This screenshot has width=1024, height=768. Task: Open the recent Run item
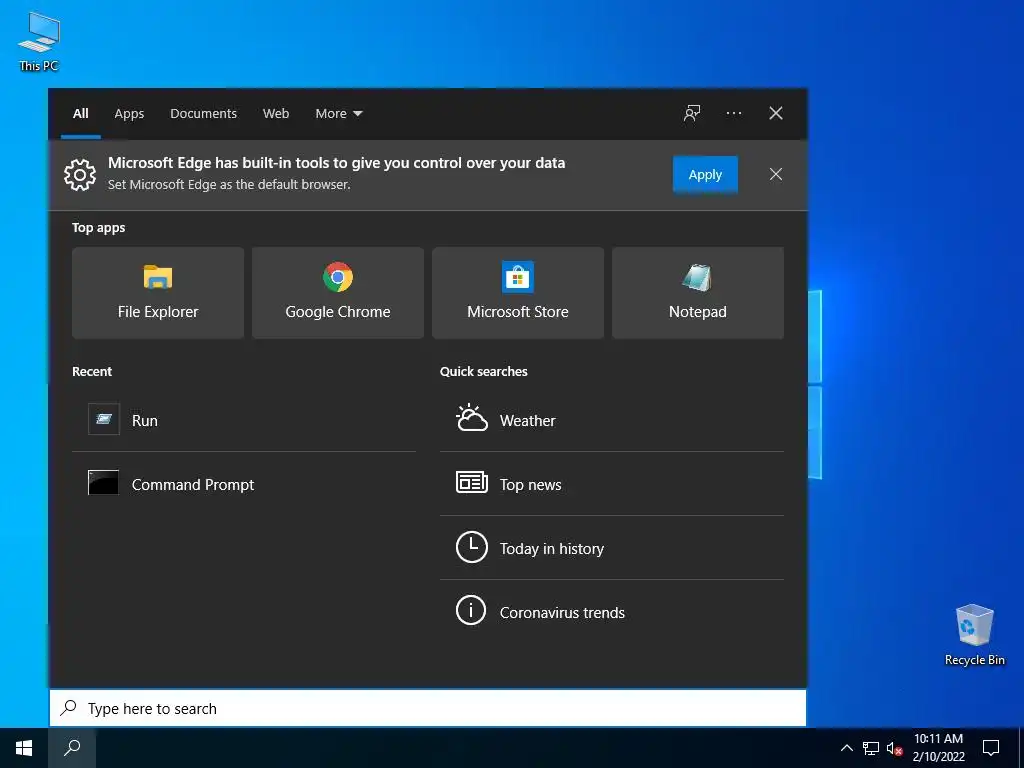pyautogui.click(x=244, y=420)
